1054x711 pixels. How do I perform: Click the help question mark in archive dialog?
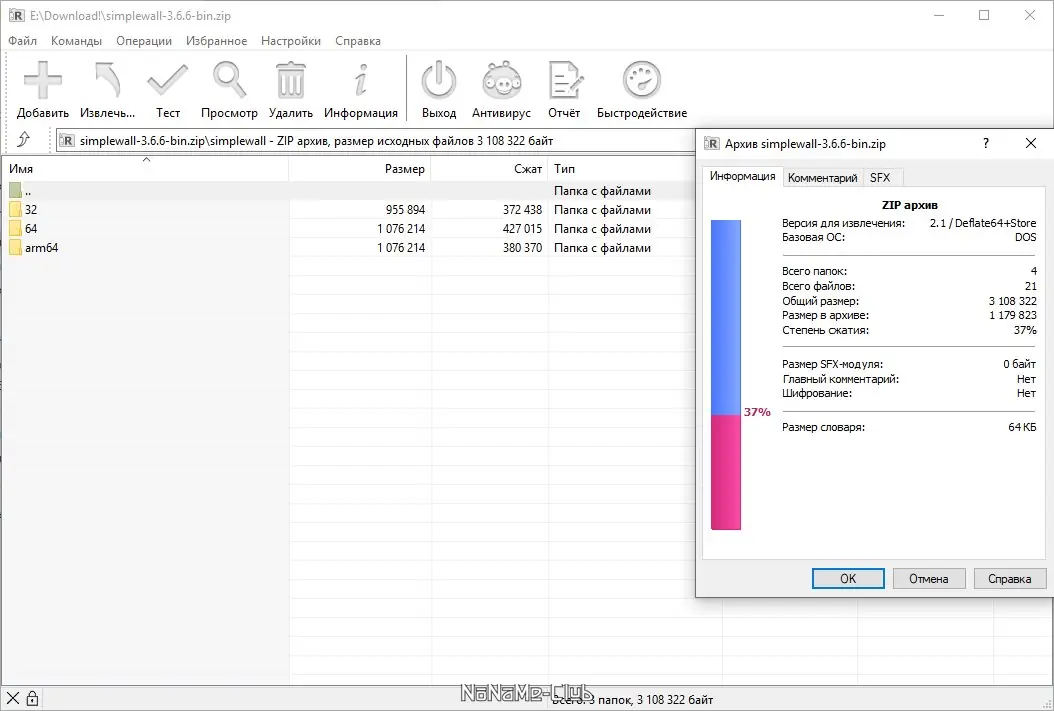click(985, 143)
